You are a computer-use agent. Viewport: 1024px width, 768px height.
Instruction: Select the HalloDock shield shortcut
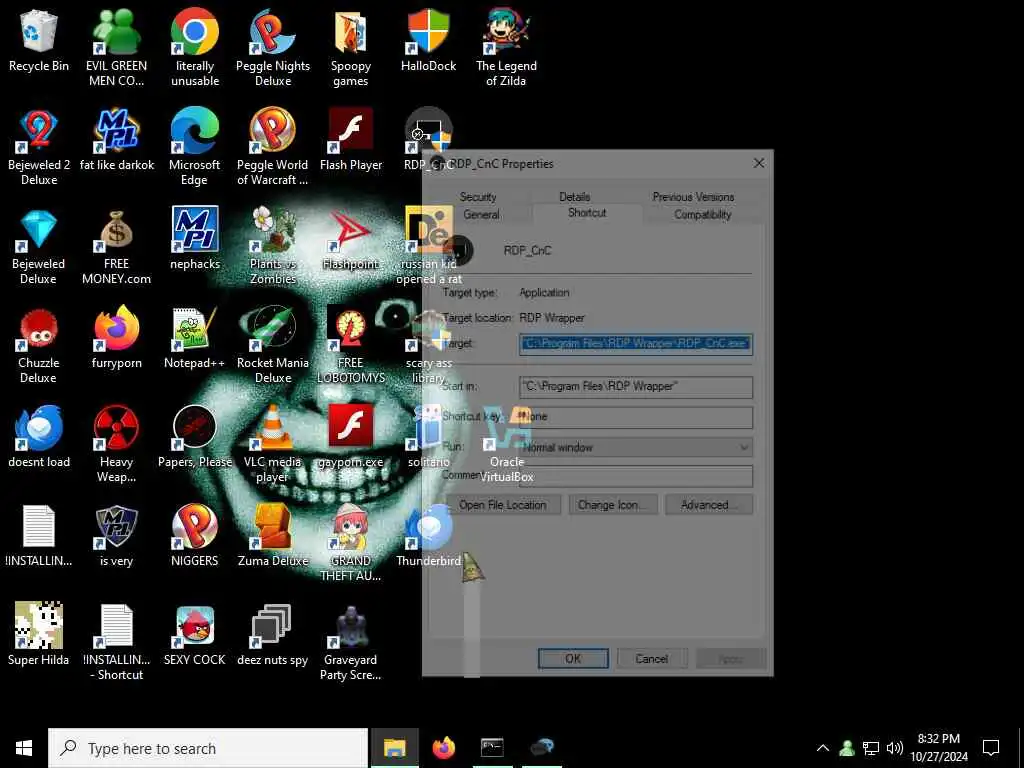tap(428, 40)
